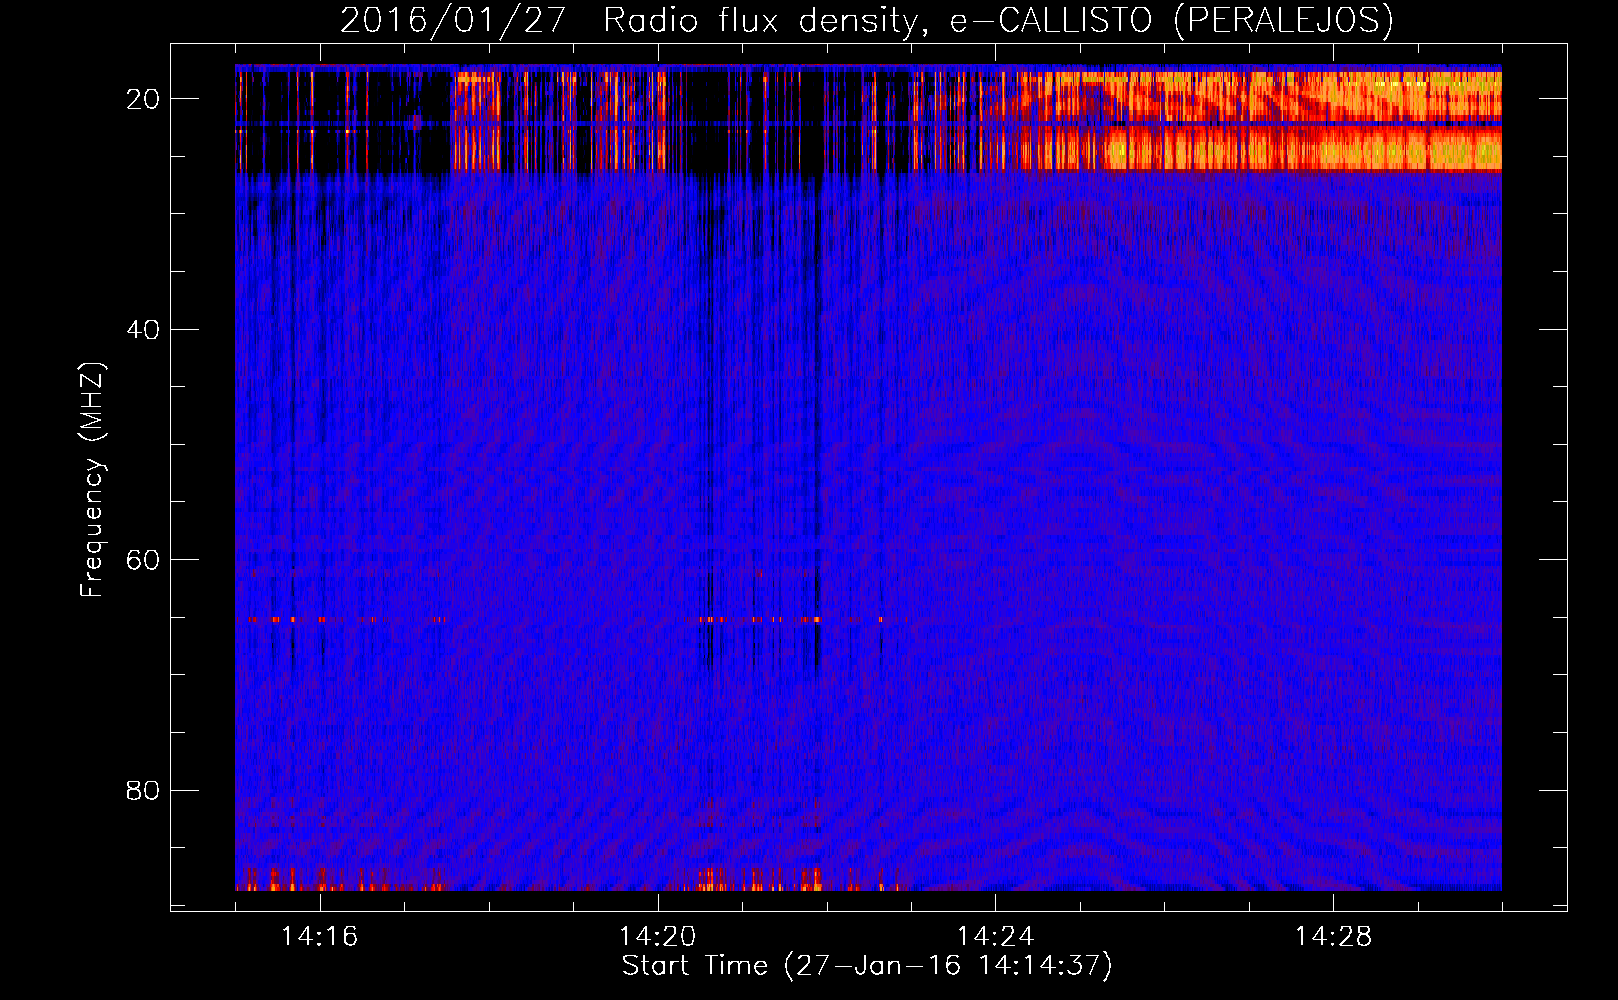Click the plot title 'Radio flux density, e-CALLISTO (PERALEJOS)'

coord(998,21)
